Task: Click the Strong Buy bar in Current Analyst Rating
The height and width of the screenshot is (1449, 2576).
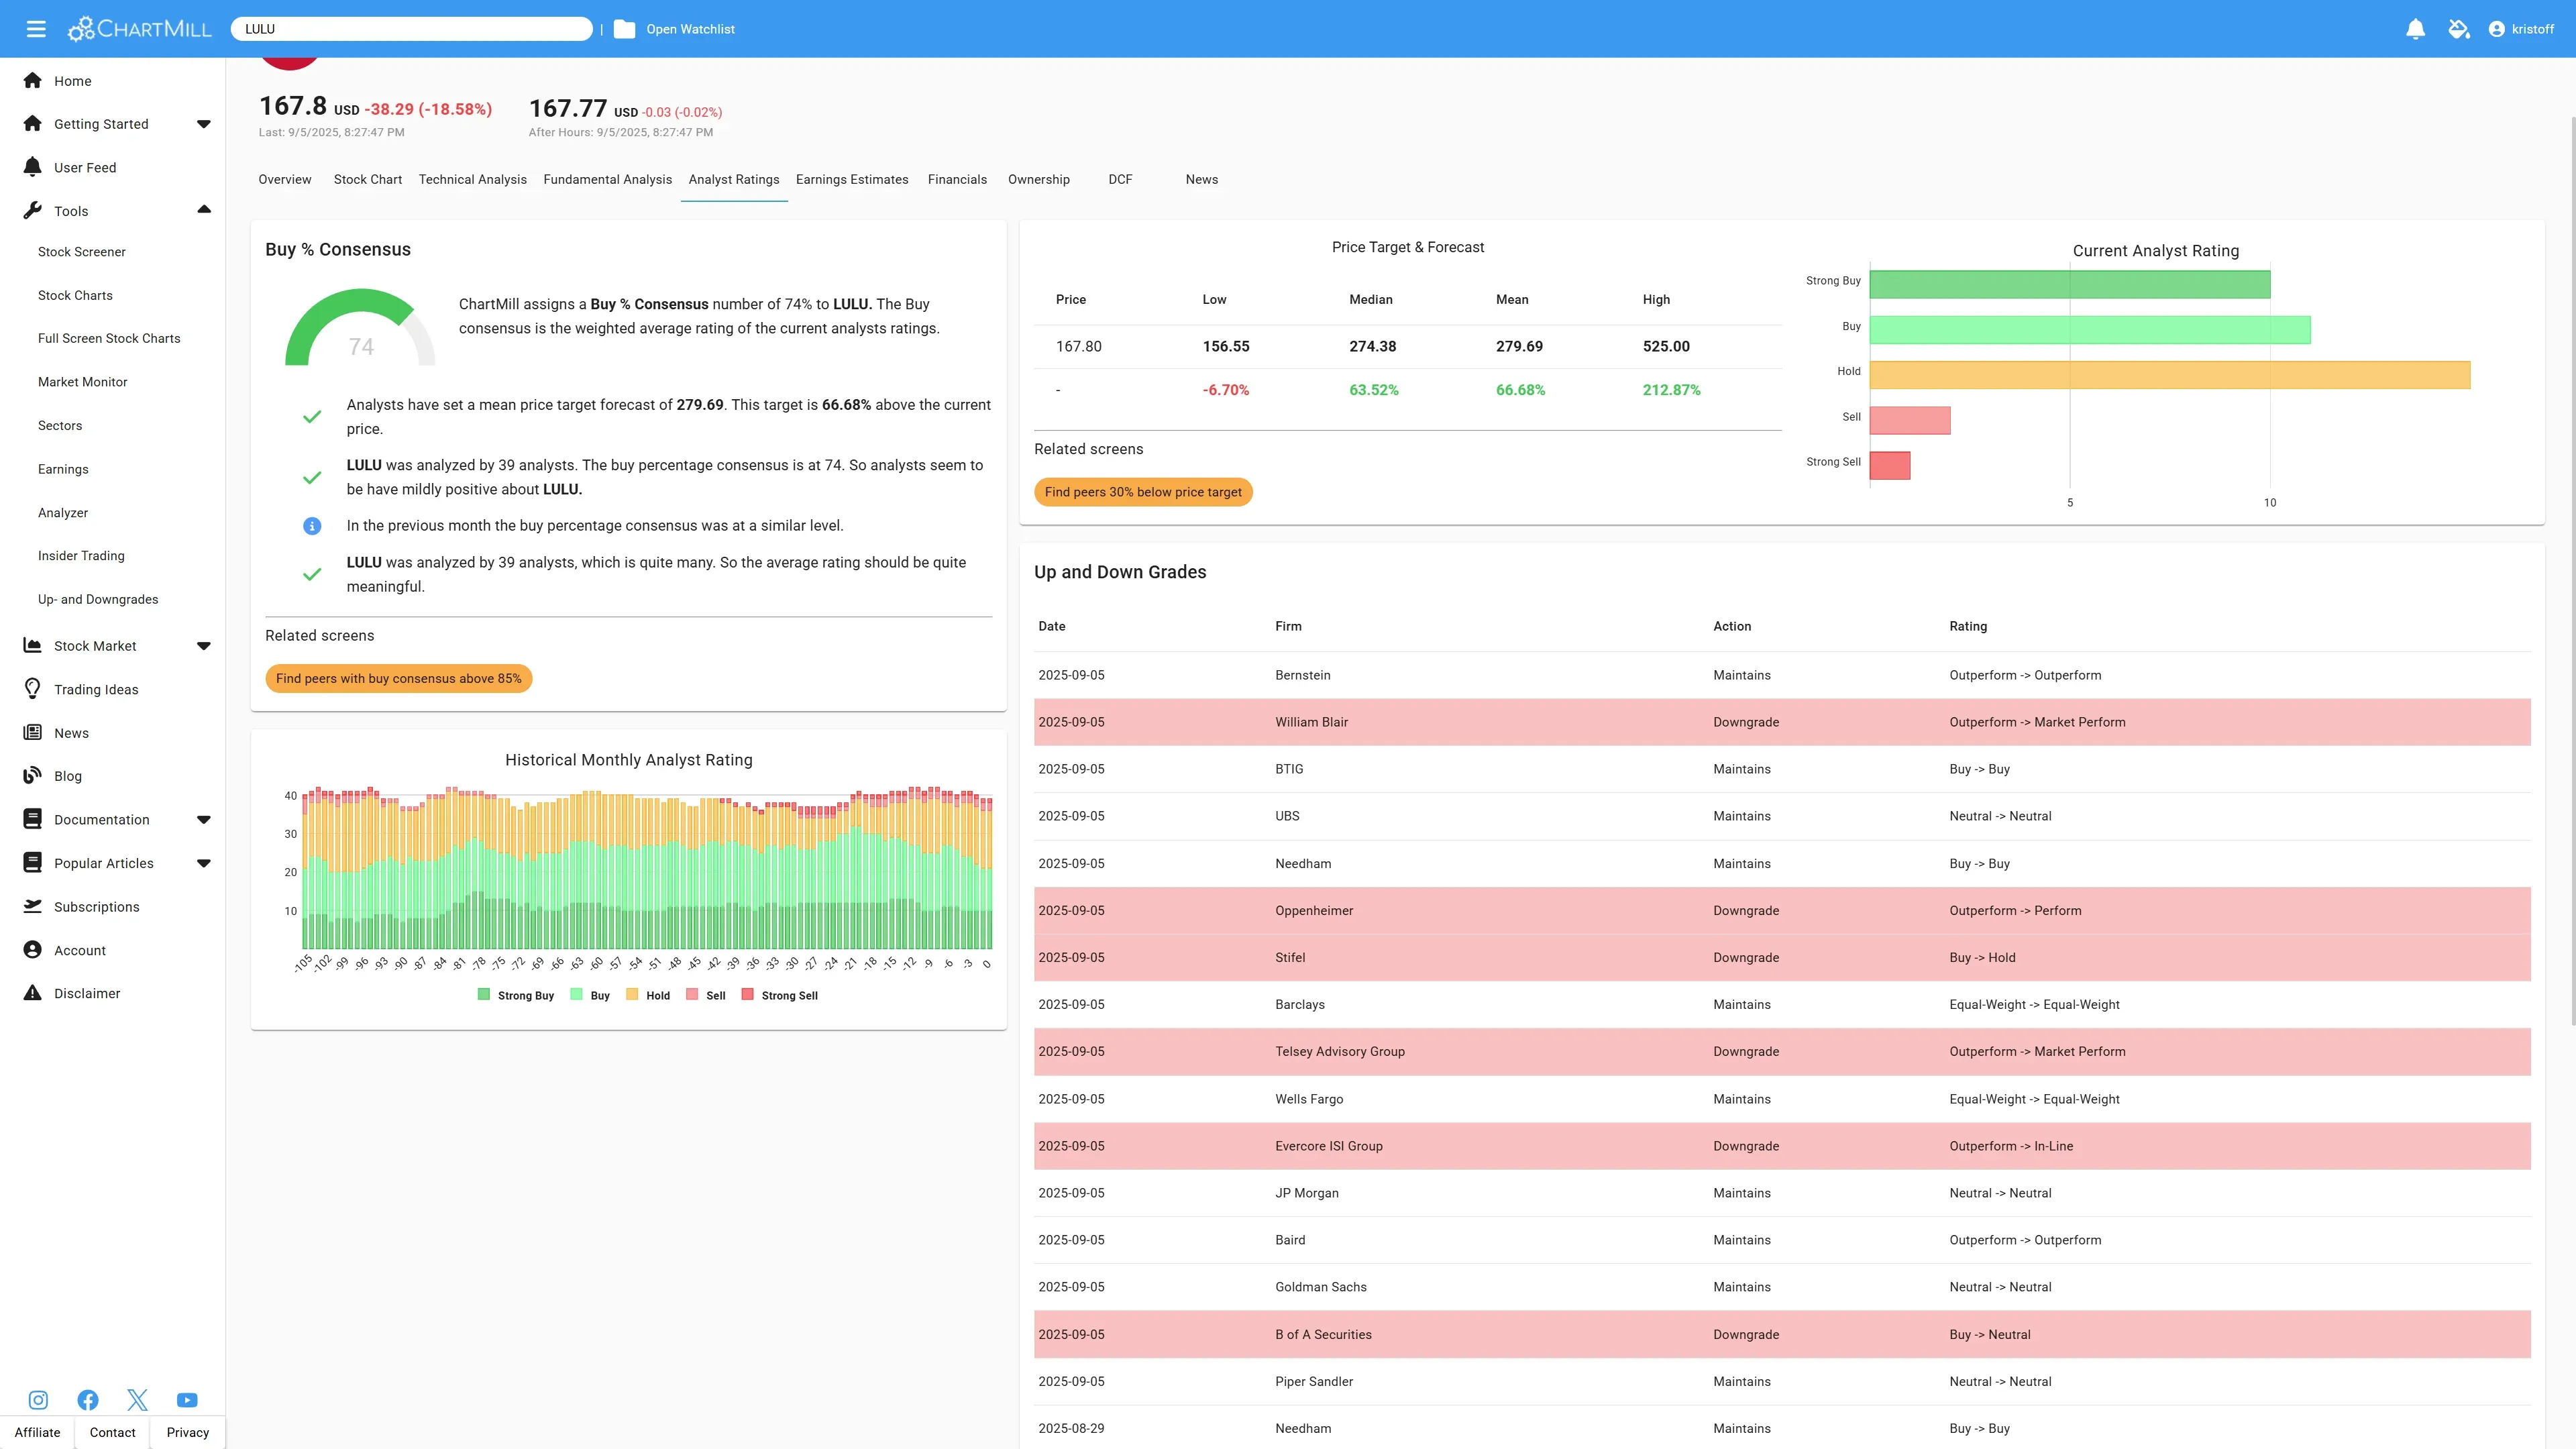Action: click(2070, 285)
